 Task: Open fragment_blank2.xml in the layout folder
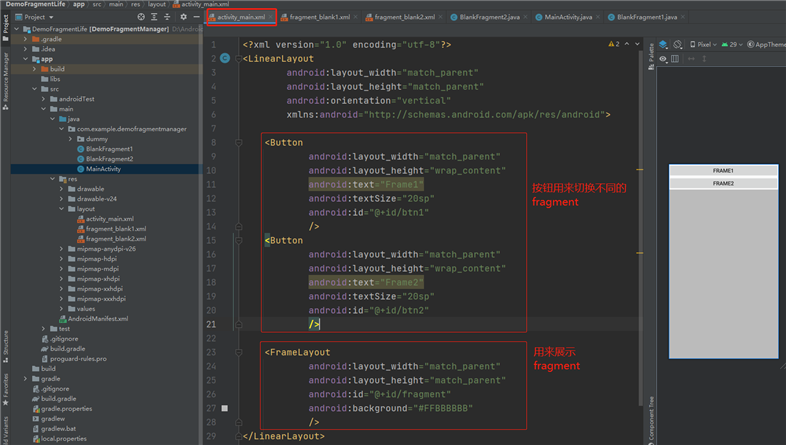pos(115,239)
